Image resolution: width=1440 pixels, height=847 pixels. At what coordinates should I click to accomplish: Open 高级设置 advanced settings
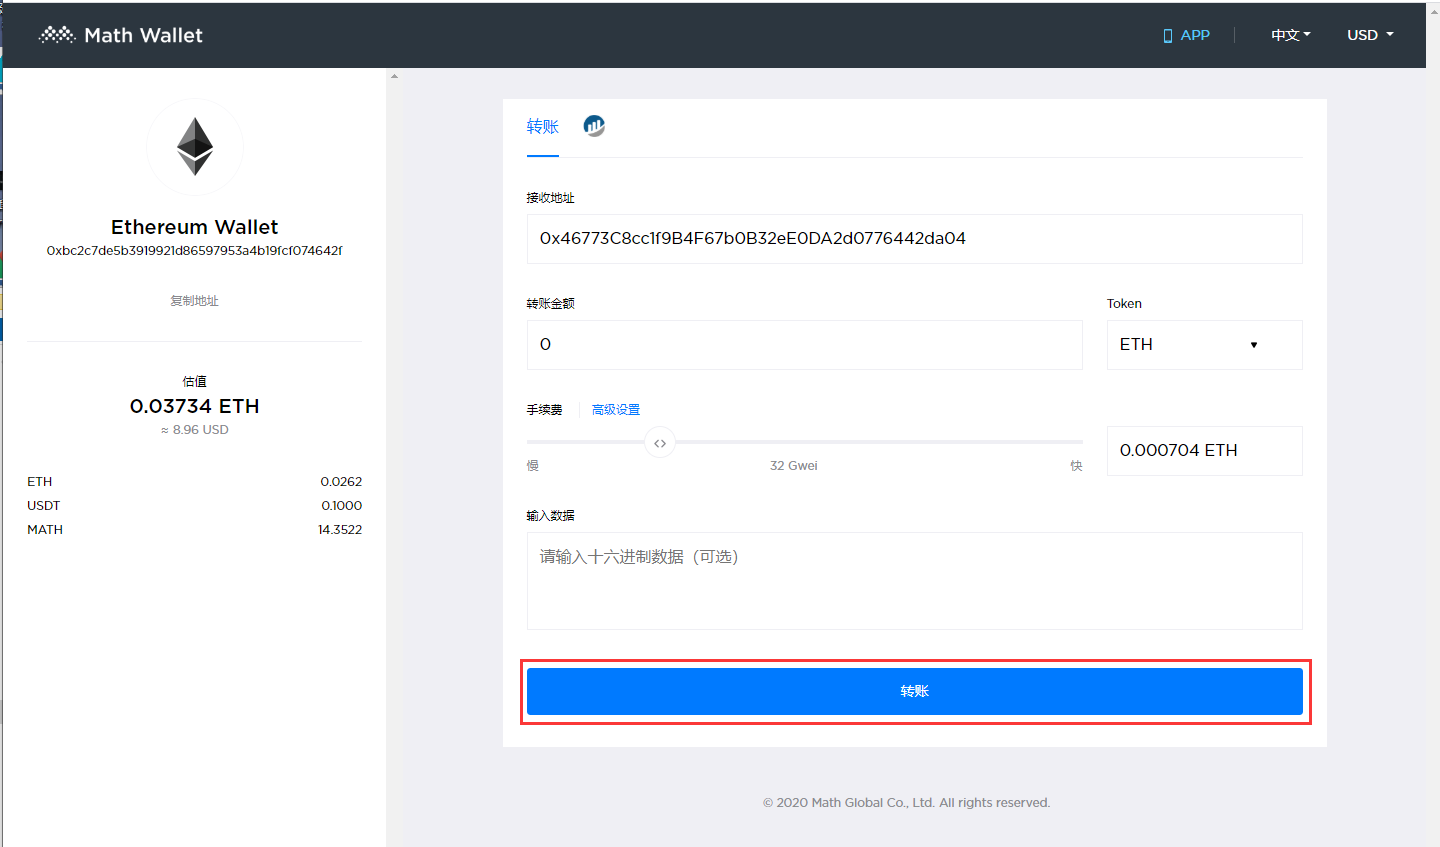pyautogui.click(x=616, y=410)
